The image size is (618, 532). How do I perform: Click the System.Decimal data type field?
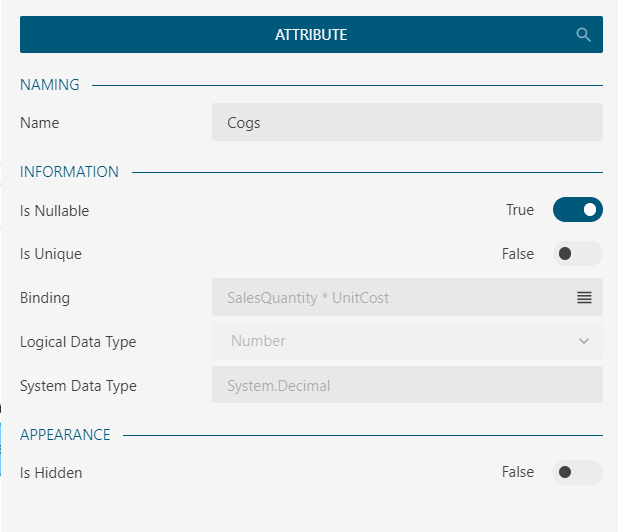(x=407, y=385)
